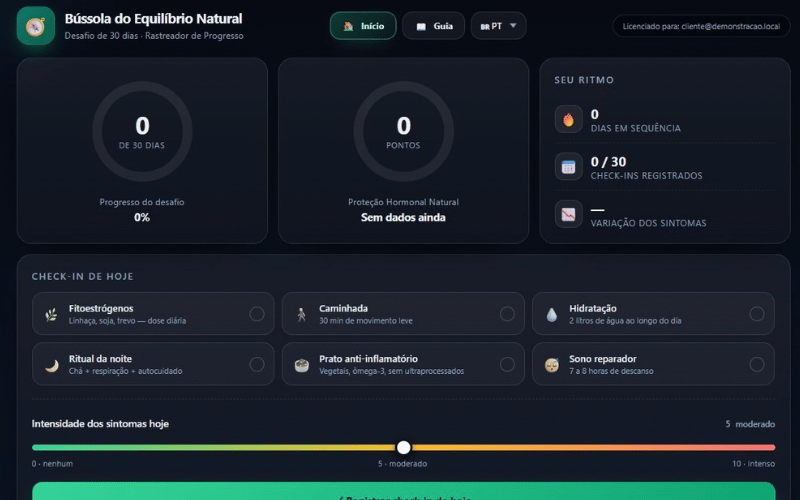Click the '0 · nenhum' slider label

click(52, 464)
